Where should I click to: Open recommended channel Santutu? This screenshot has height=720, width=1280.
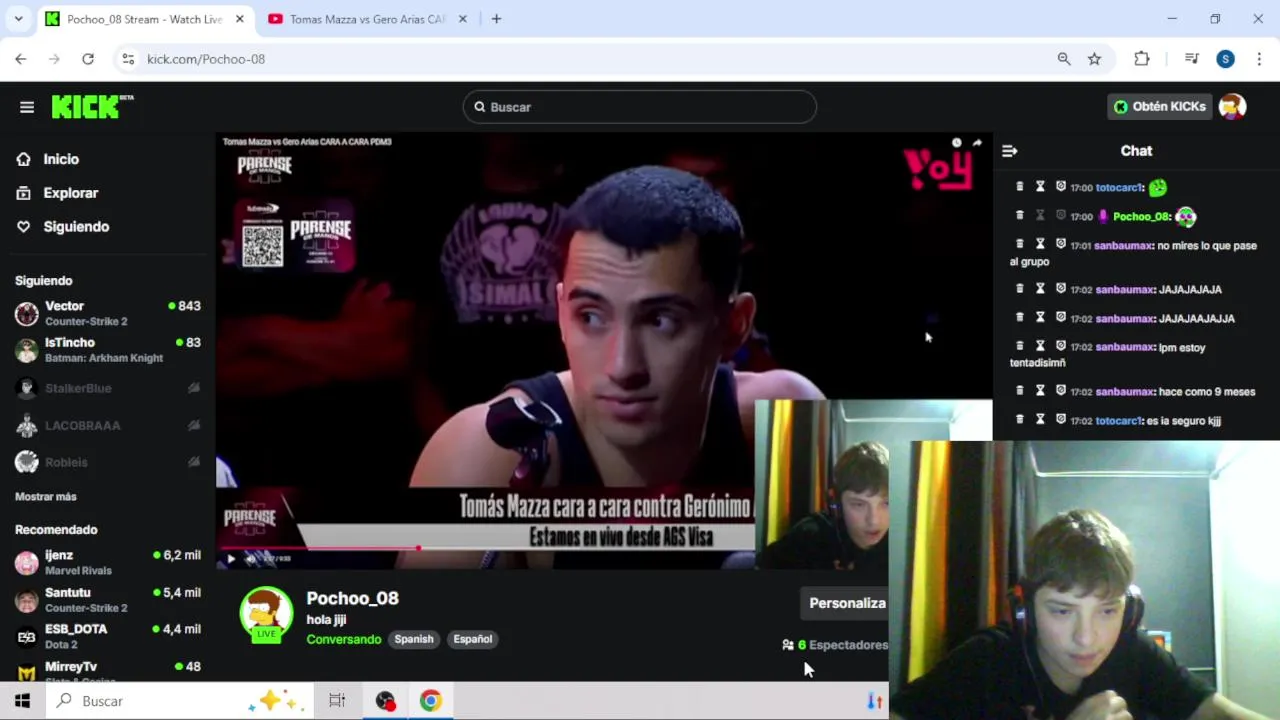point(108,600)
